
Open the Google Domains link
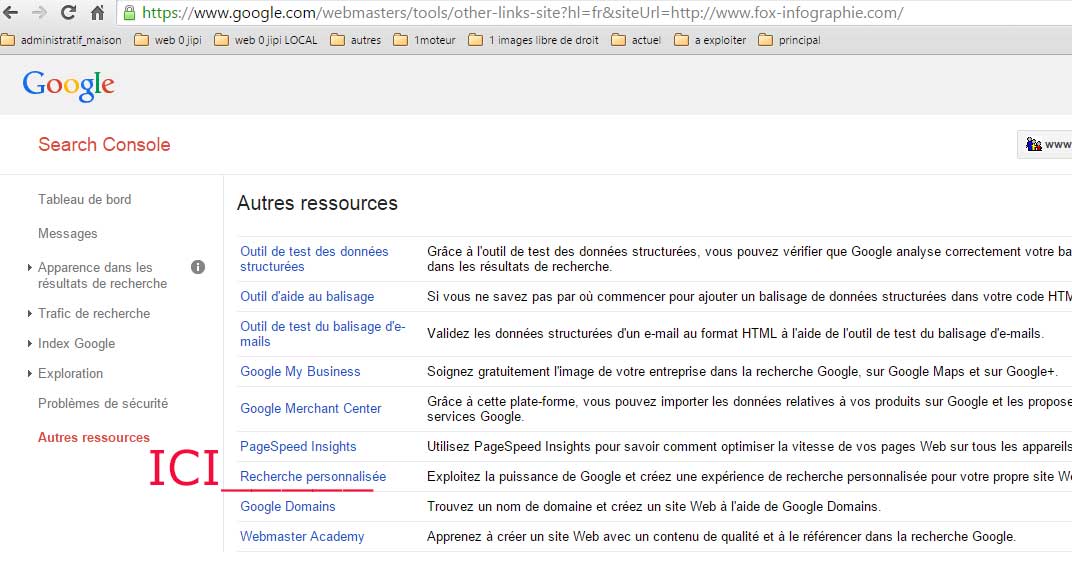click(x=288, y=507)
